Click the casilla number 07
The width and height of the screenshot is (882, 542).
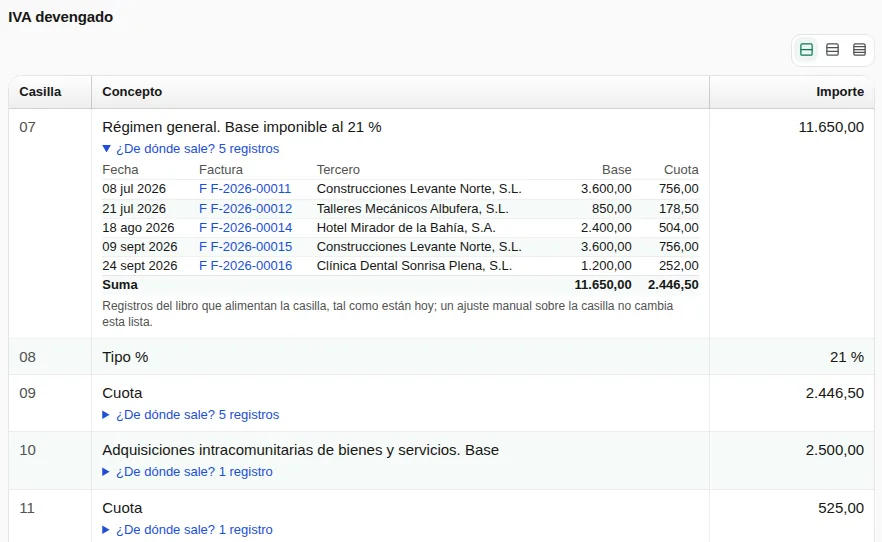[x=28, y=127]
